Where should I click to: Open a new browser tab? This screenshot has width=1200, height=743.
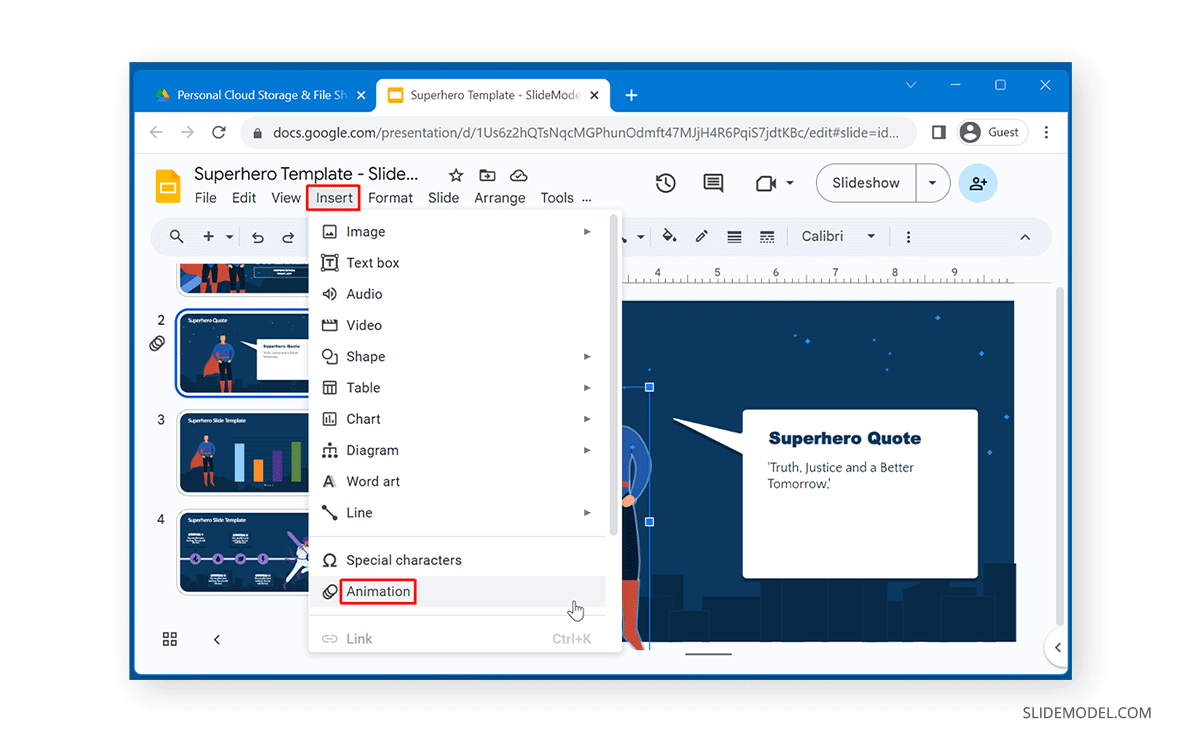pyautogui.click(x=631, y=95)
